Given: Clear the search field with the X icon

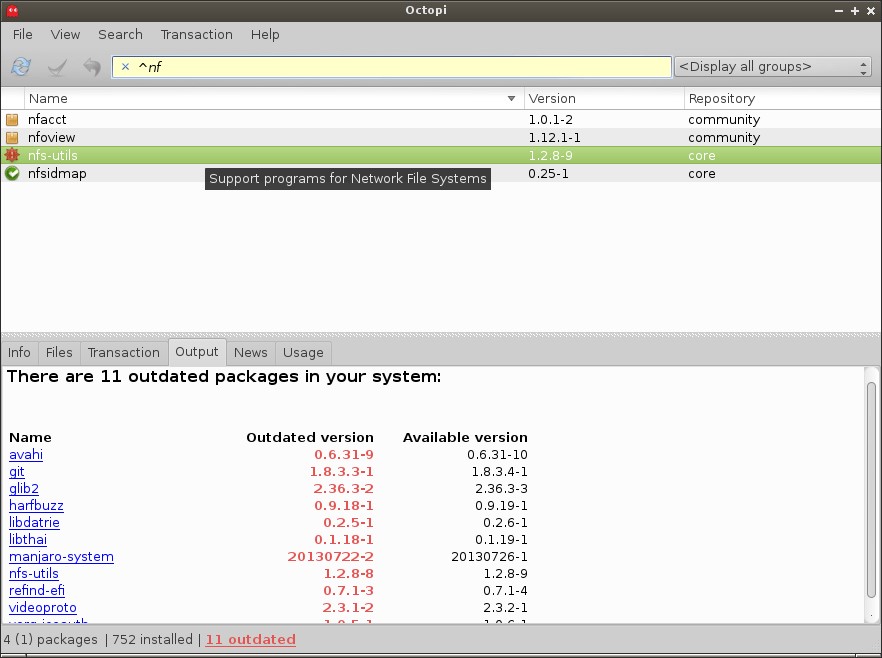Looking at the screenshot, I should tap(125, 67).
